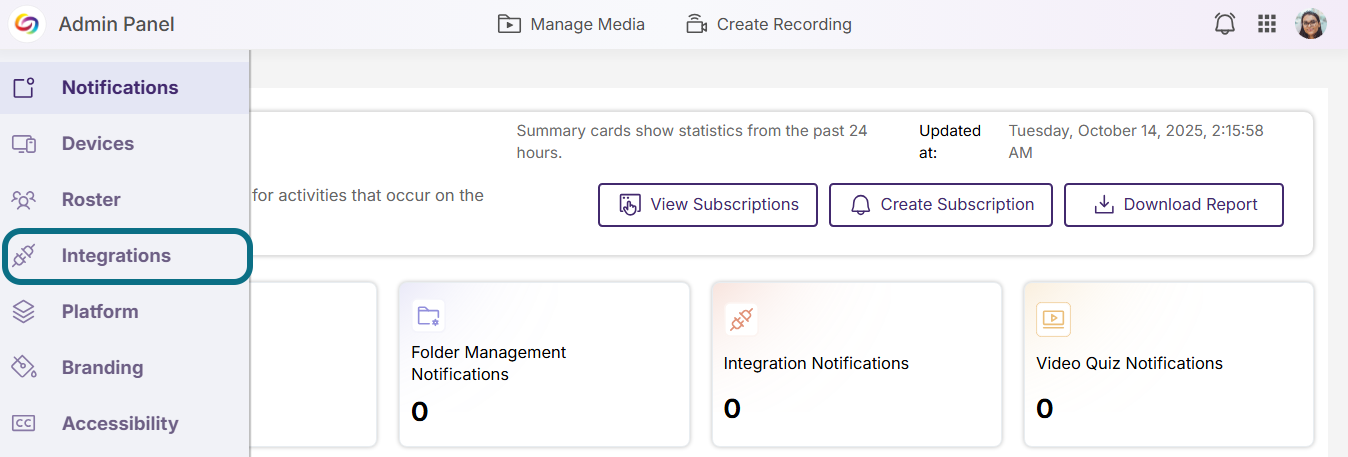This screenshot has height=457, width=1348.
Task: Click the 0 count on Integration Notifications card
Action: click(x=732, y=408)
